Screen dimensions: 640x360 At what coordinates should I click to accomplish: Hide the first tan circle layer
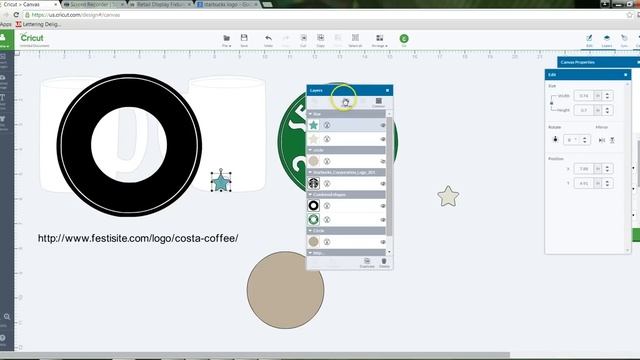pos(383,161)
